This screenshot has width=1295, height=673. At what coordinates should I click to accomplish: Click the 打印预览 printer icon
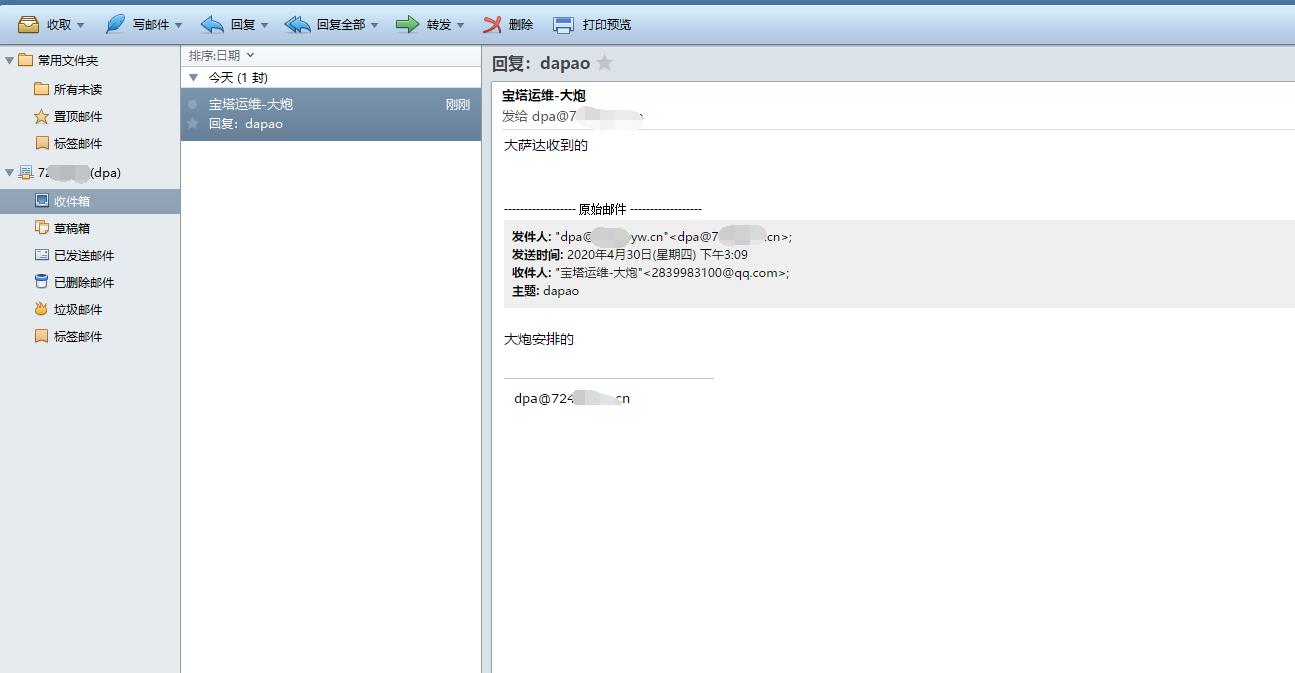(x=564, y=24)
